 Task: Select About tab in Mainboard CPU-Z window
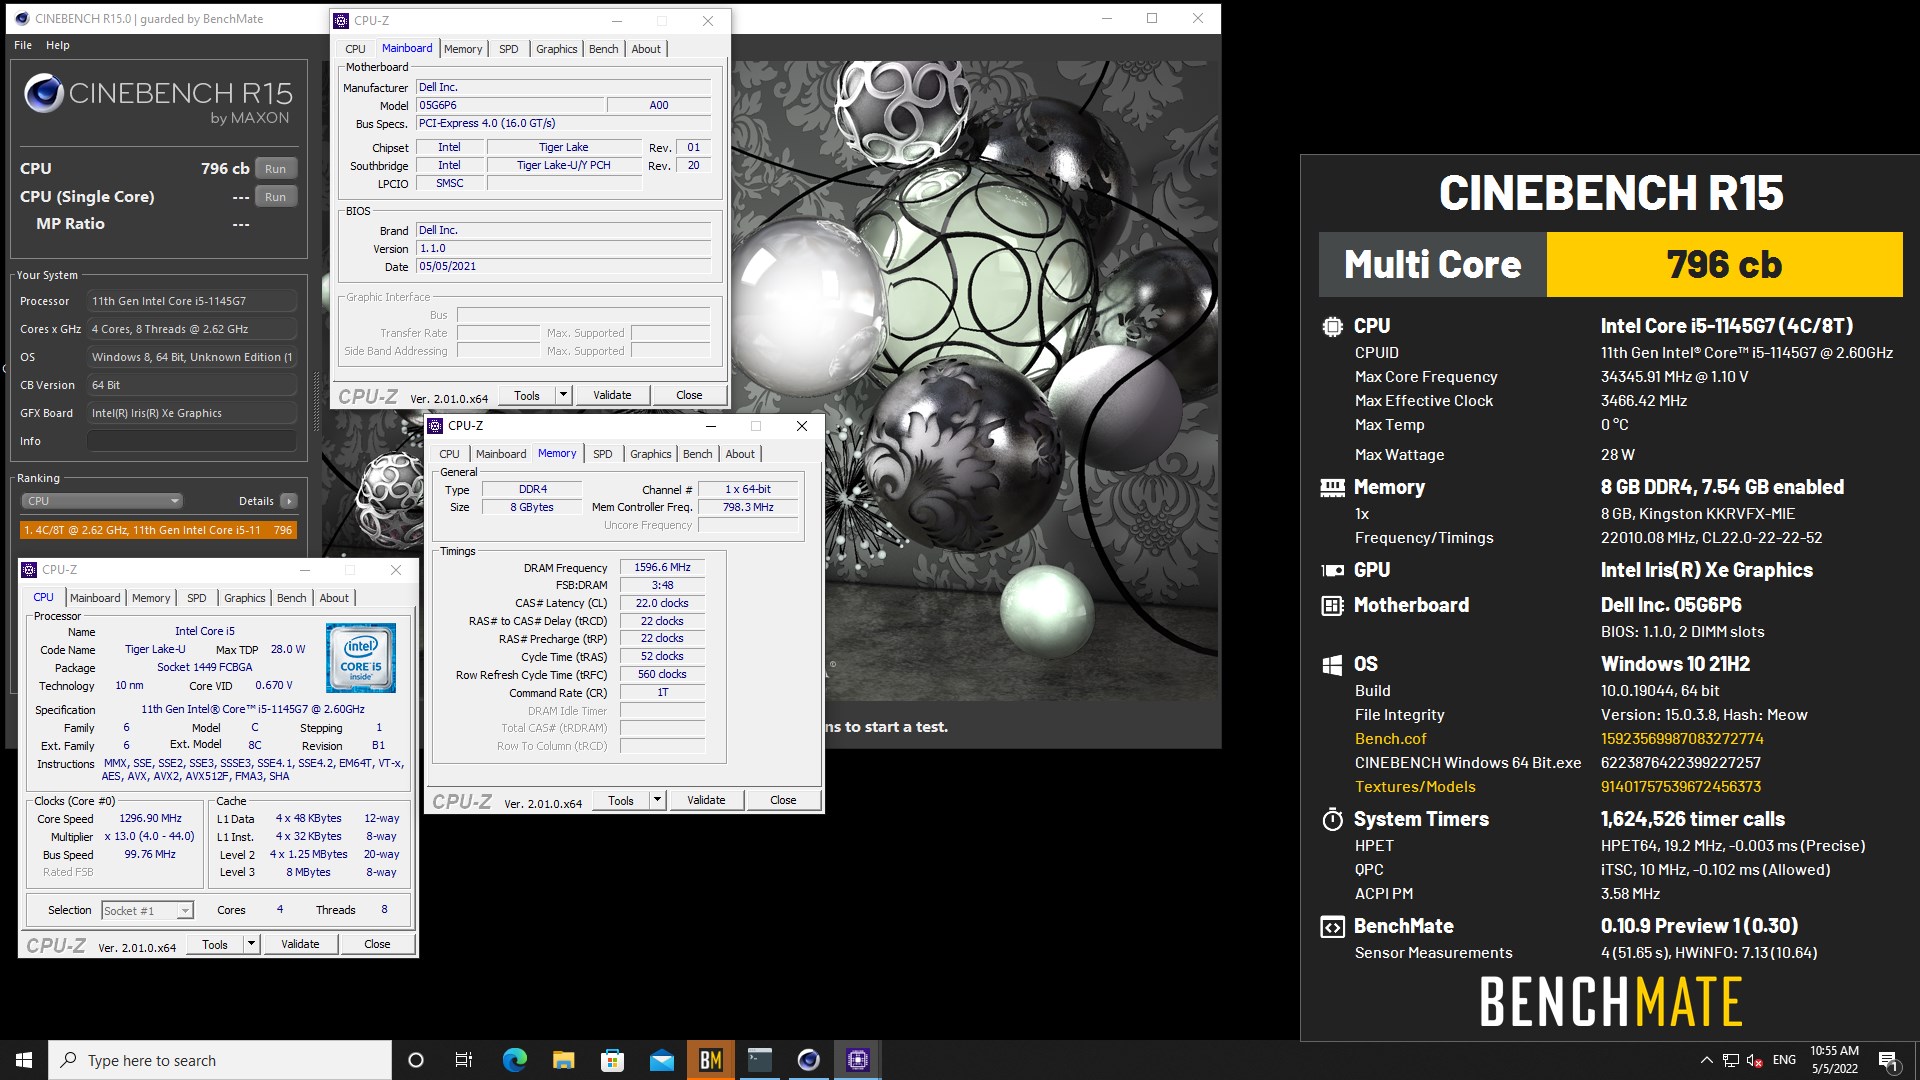[646, 49]
